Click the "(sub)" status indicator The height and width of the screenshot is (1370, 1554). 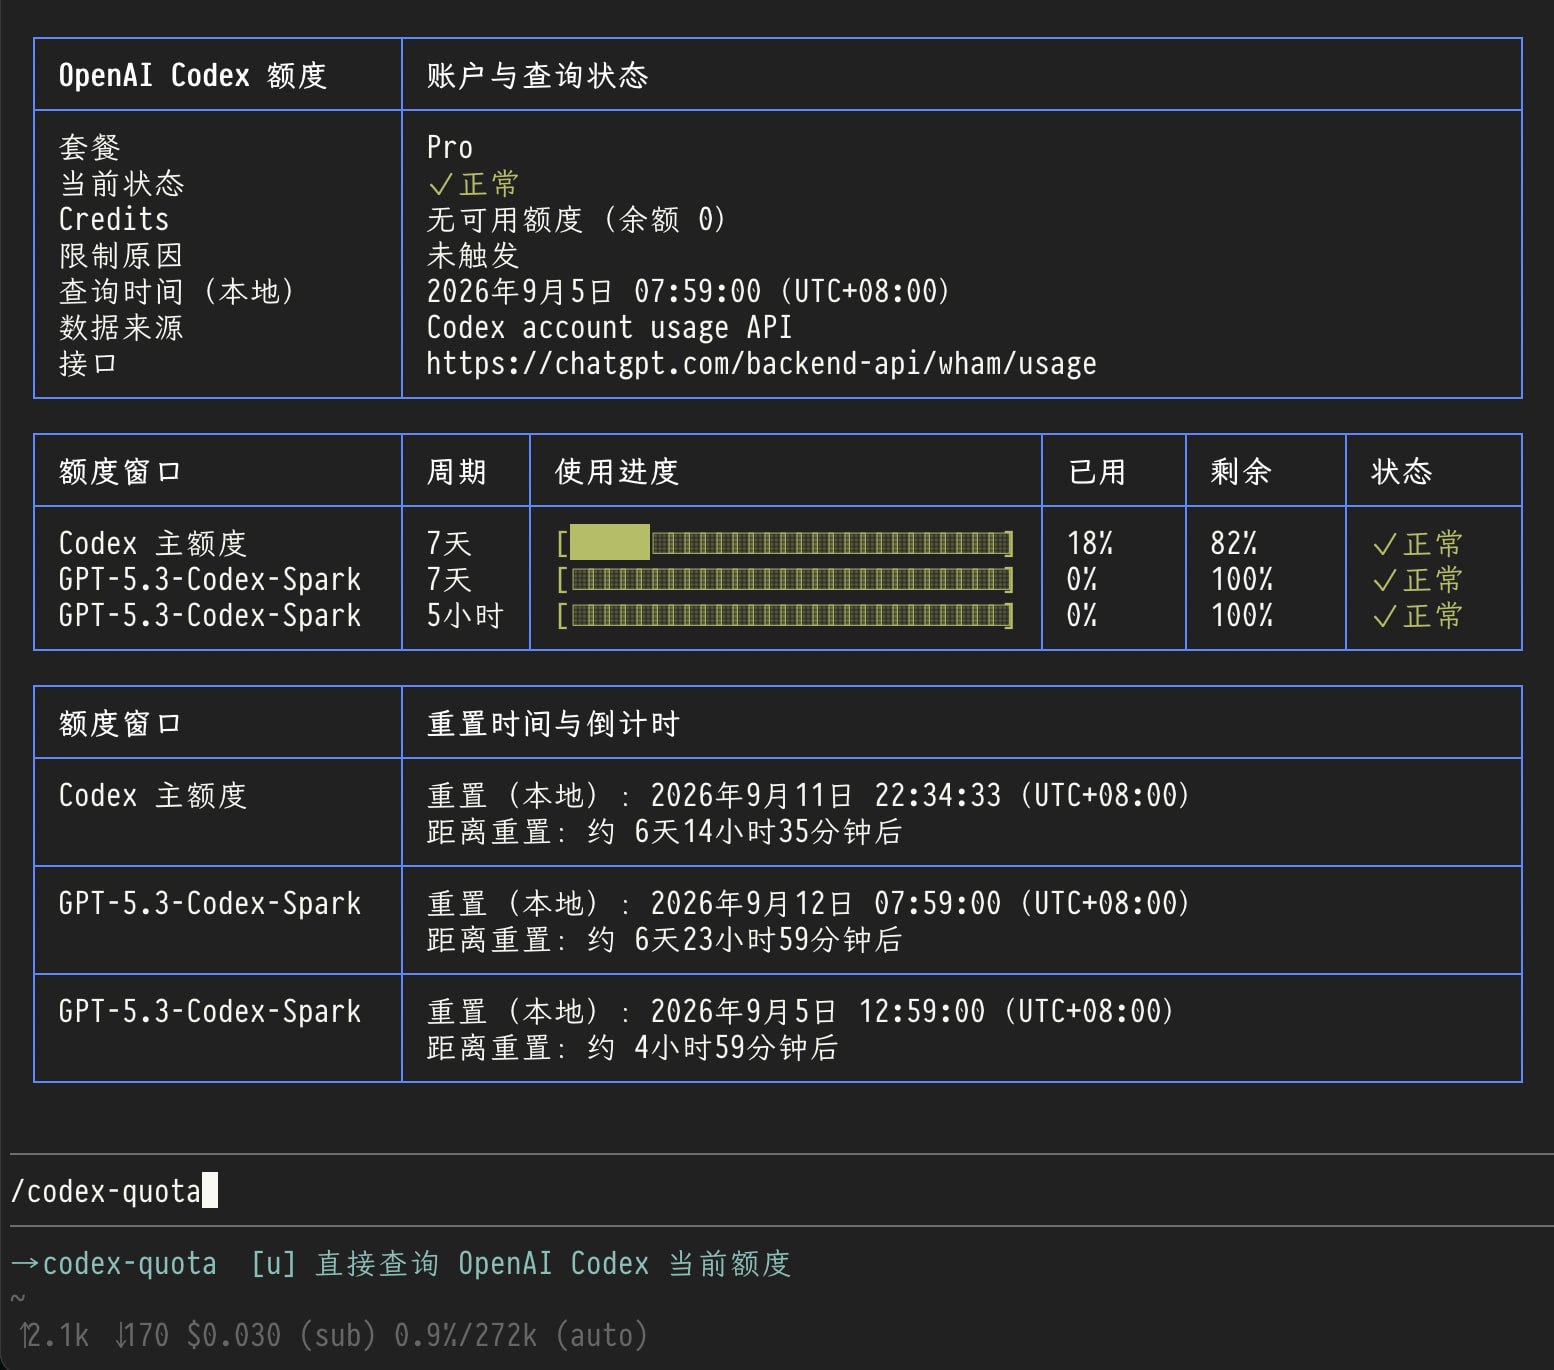pos(338,1335)
